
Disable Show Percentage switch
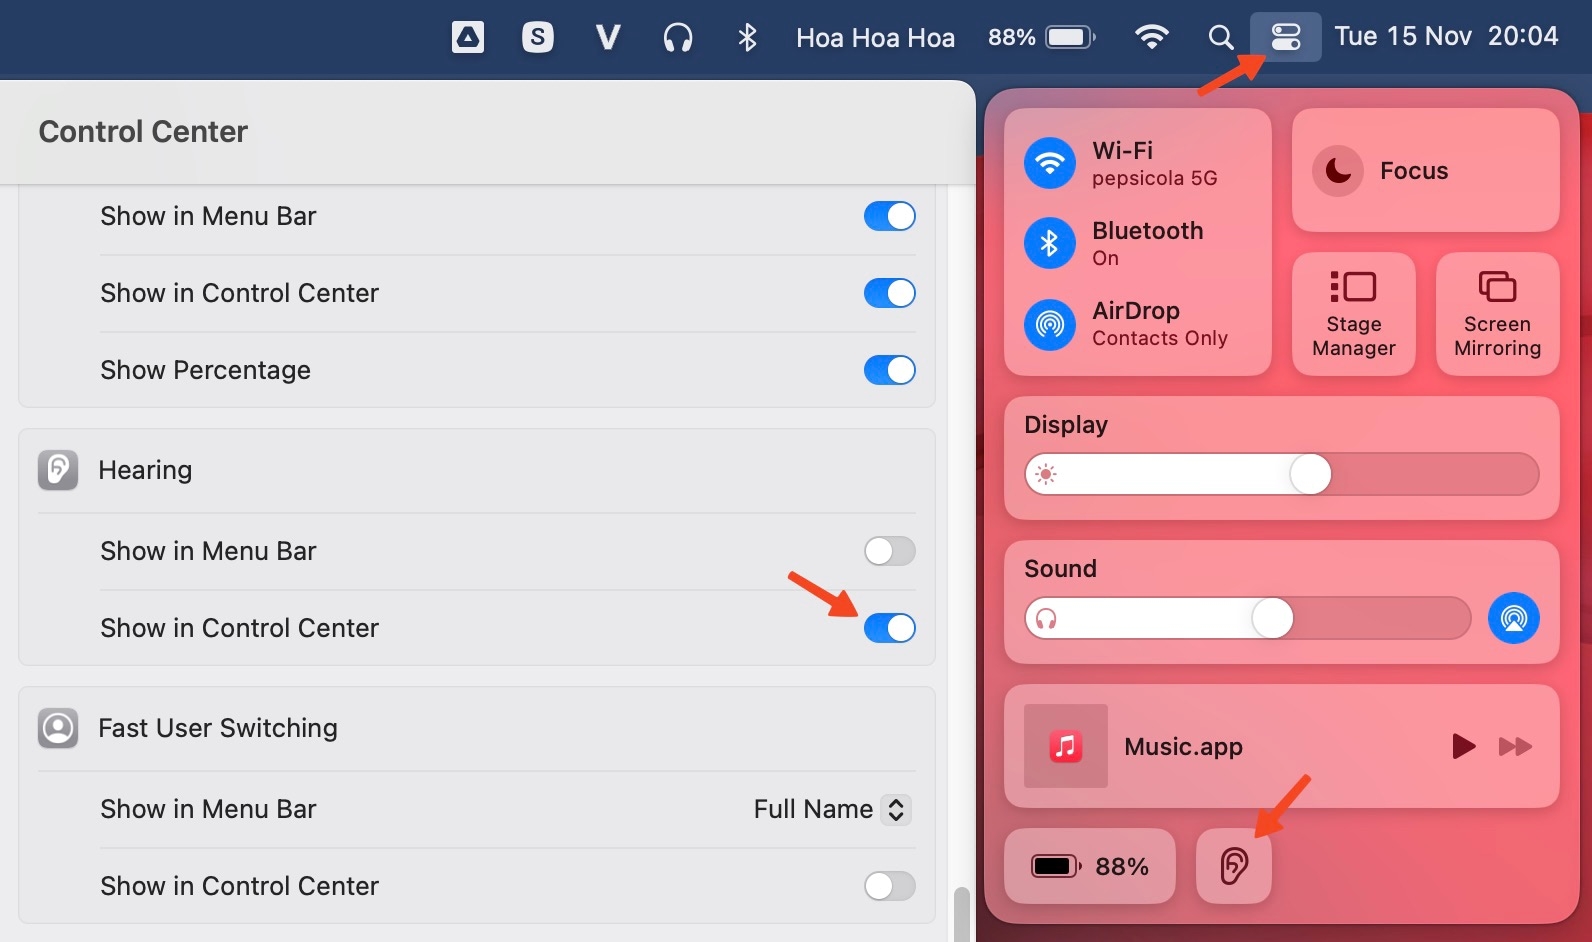890,370
